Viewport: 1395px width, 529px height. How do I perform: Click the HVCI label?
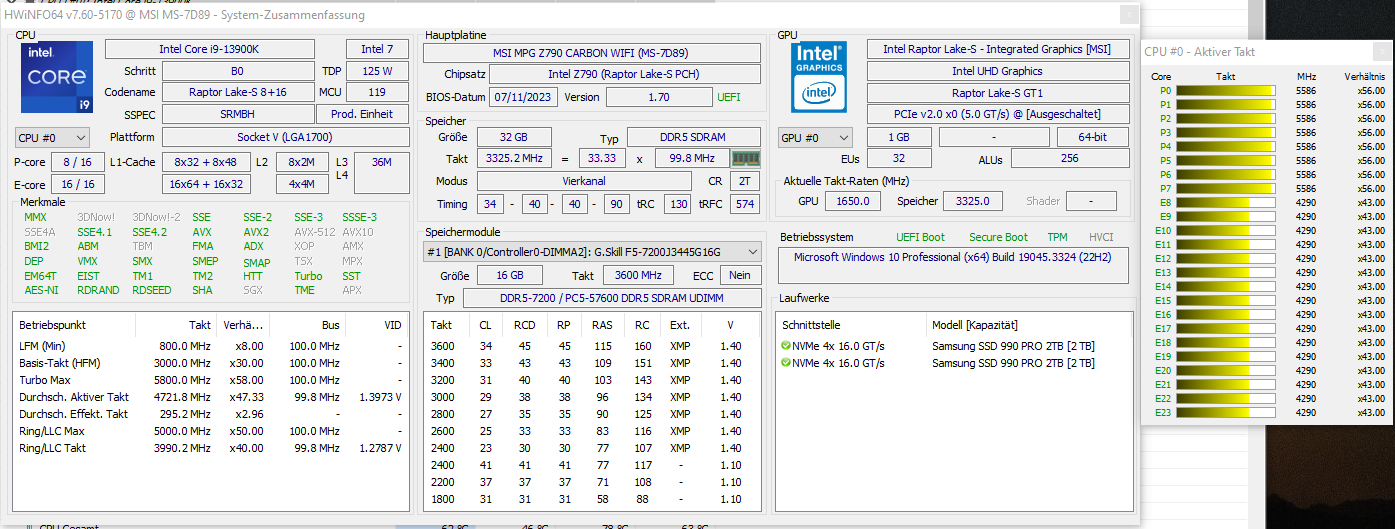[1101, 237]
